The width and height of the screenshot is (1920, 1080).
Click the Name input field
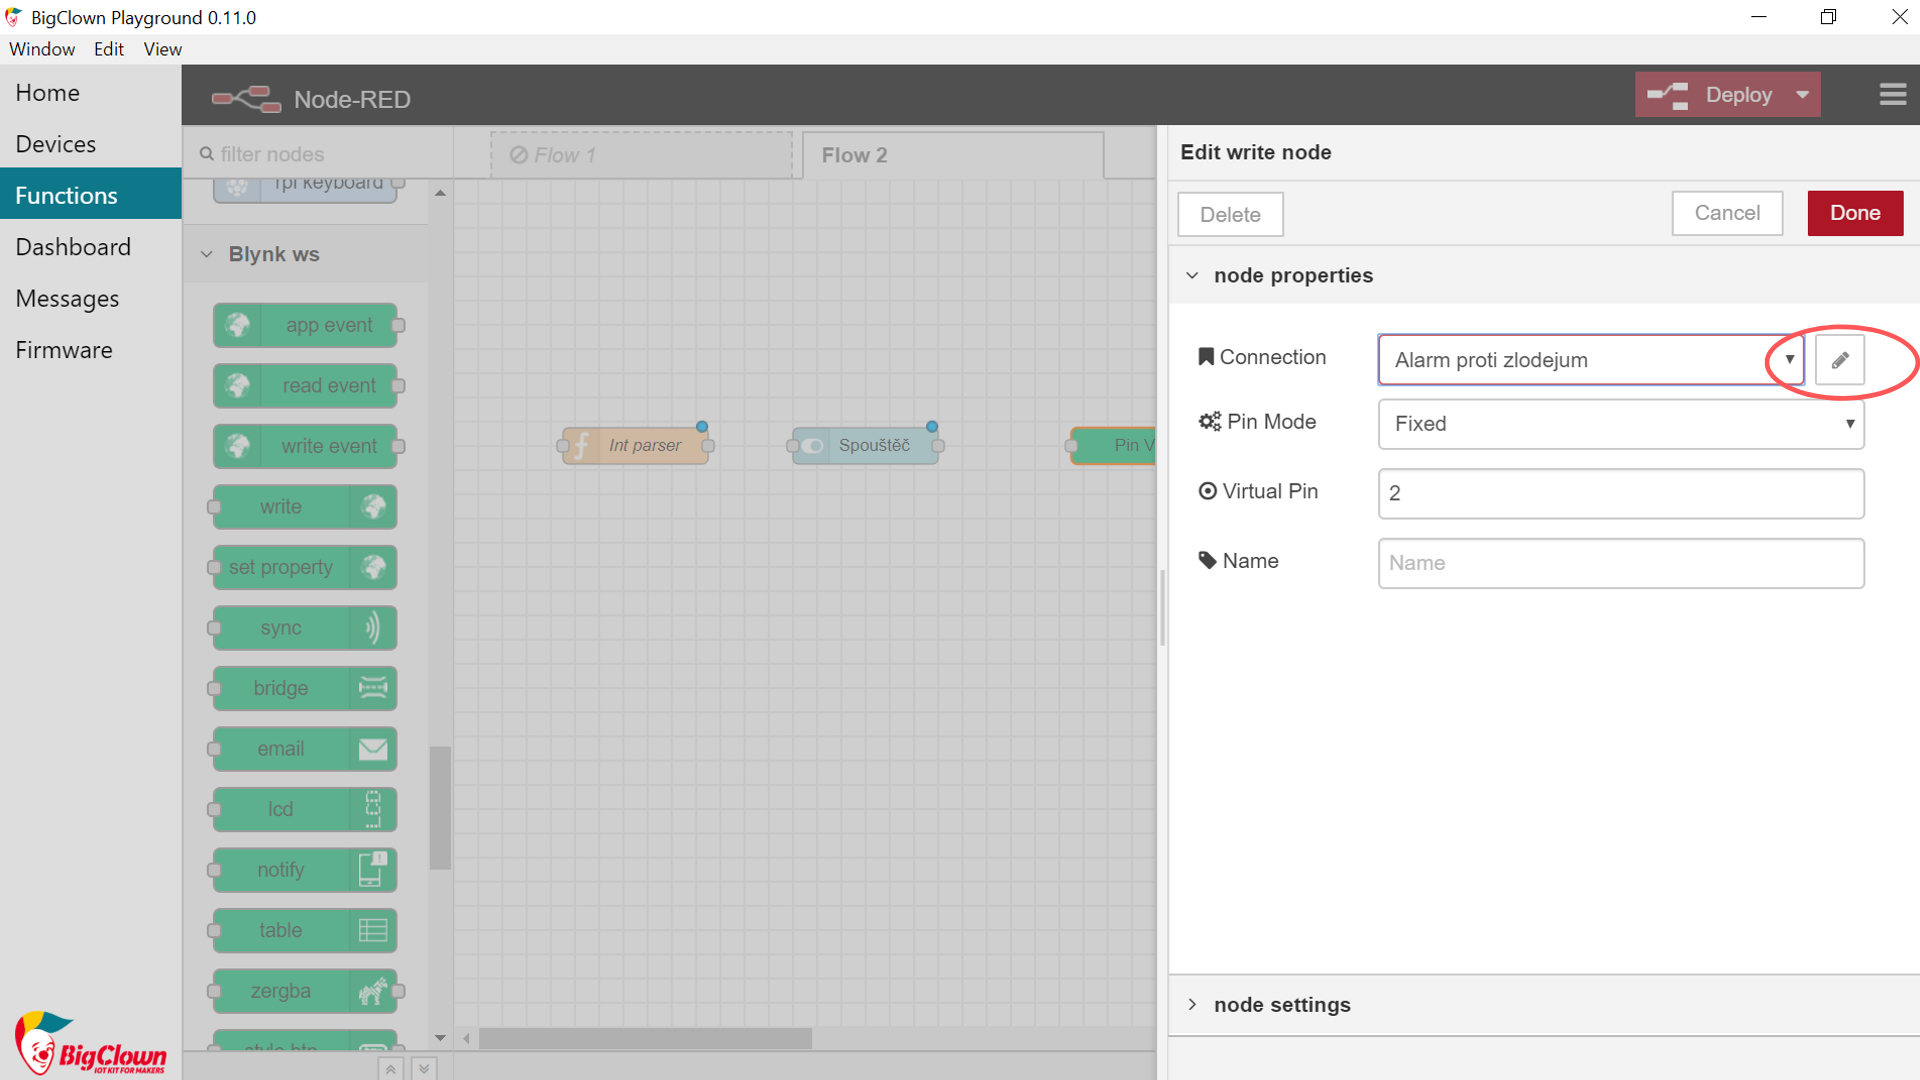tap(1621, 563)
